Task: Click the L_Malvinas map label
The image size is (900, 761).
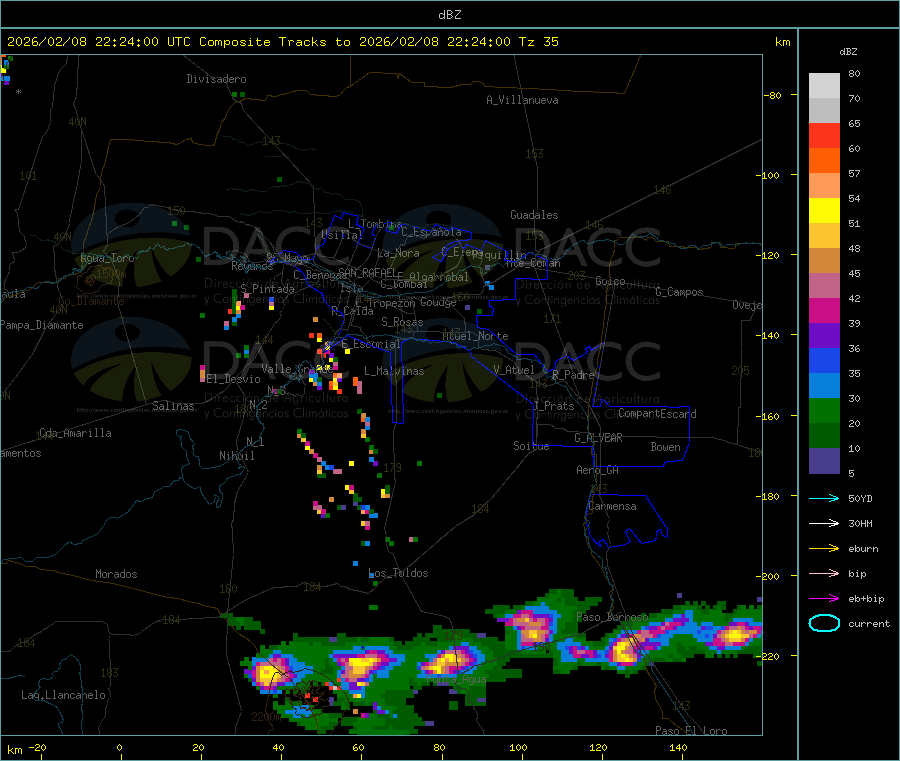Action: click(x=394, y=371)
